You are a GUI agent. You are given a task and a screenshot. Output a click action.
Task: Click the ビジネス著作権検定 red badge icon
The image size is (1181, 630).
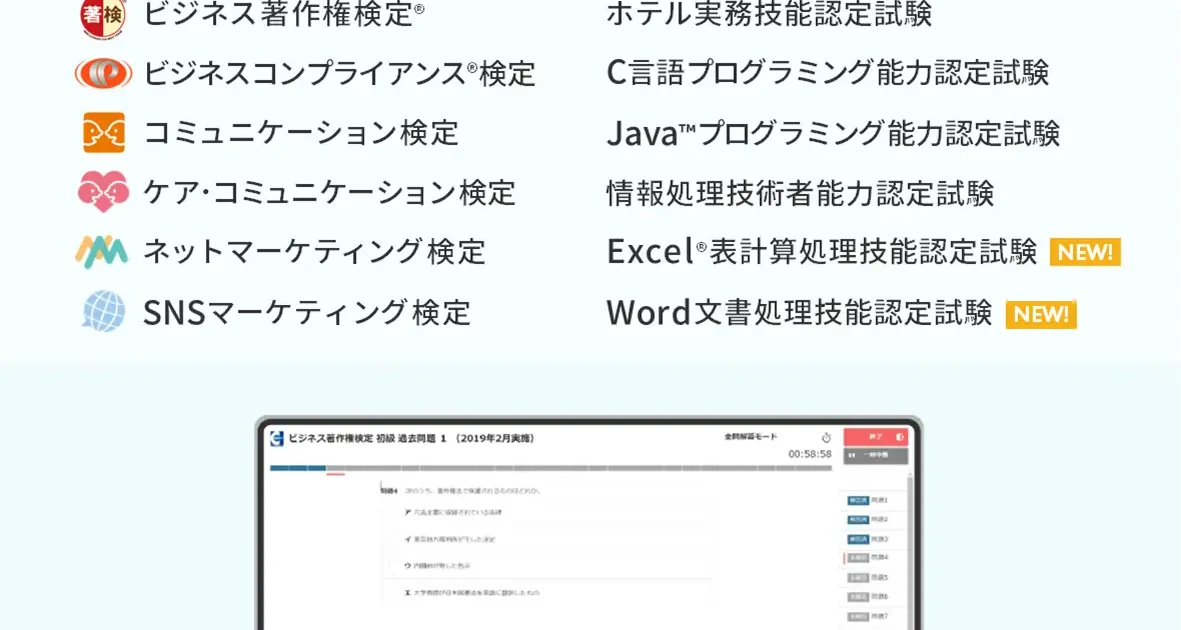103,16
